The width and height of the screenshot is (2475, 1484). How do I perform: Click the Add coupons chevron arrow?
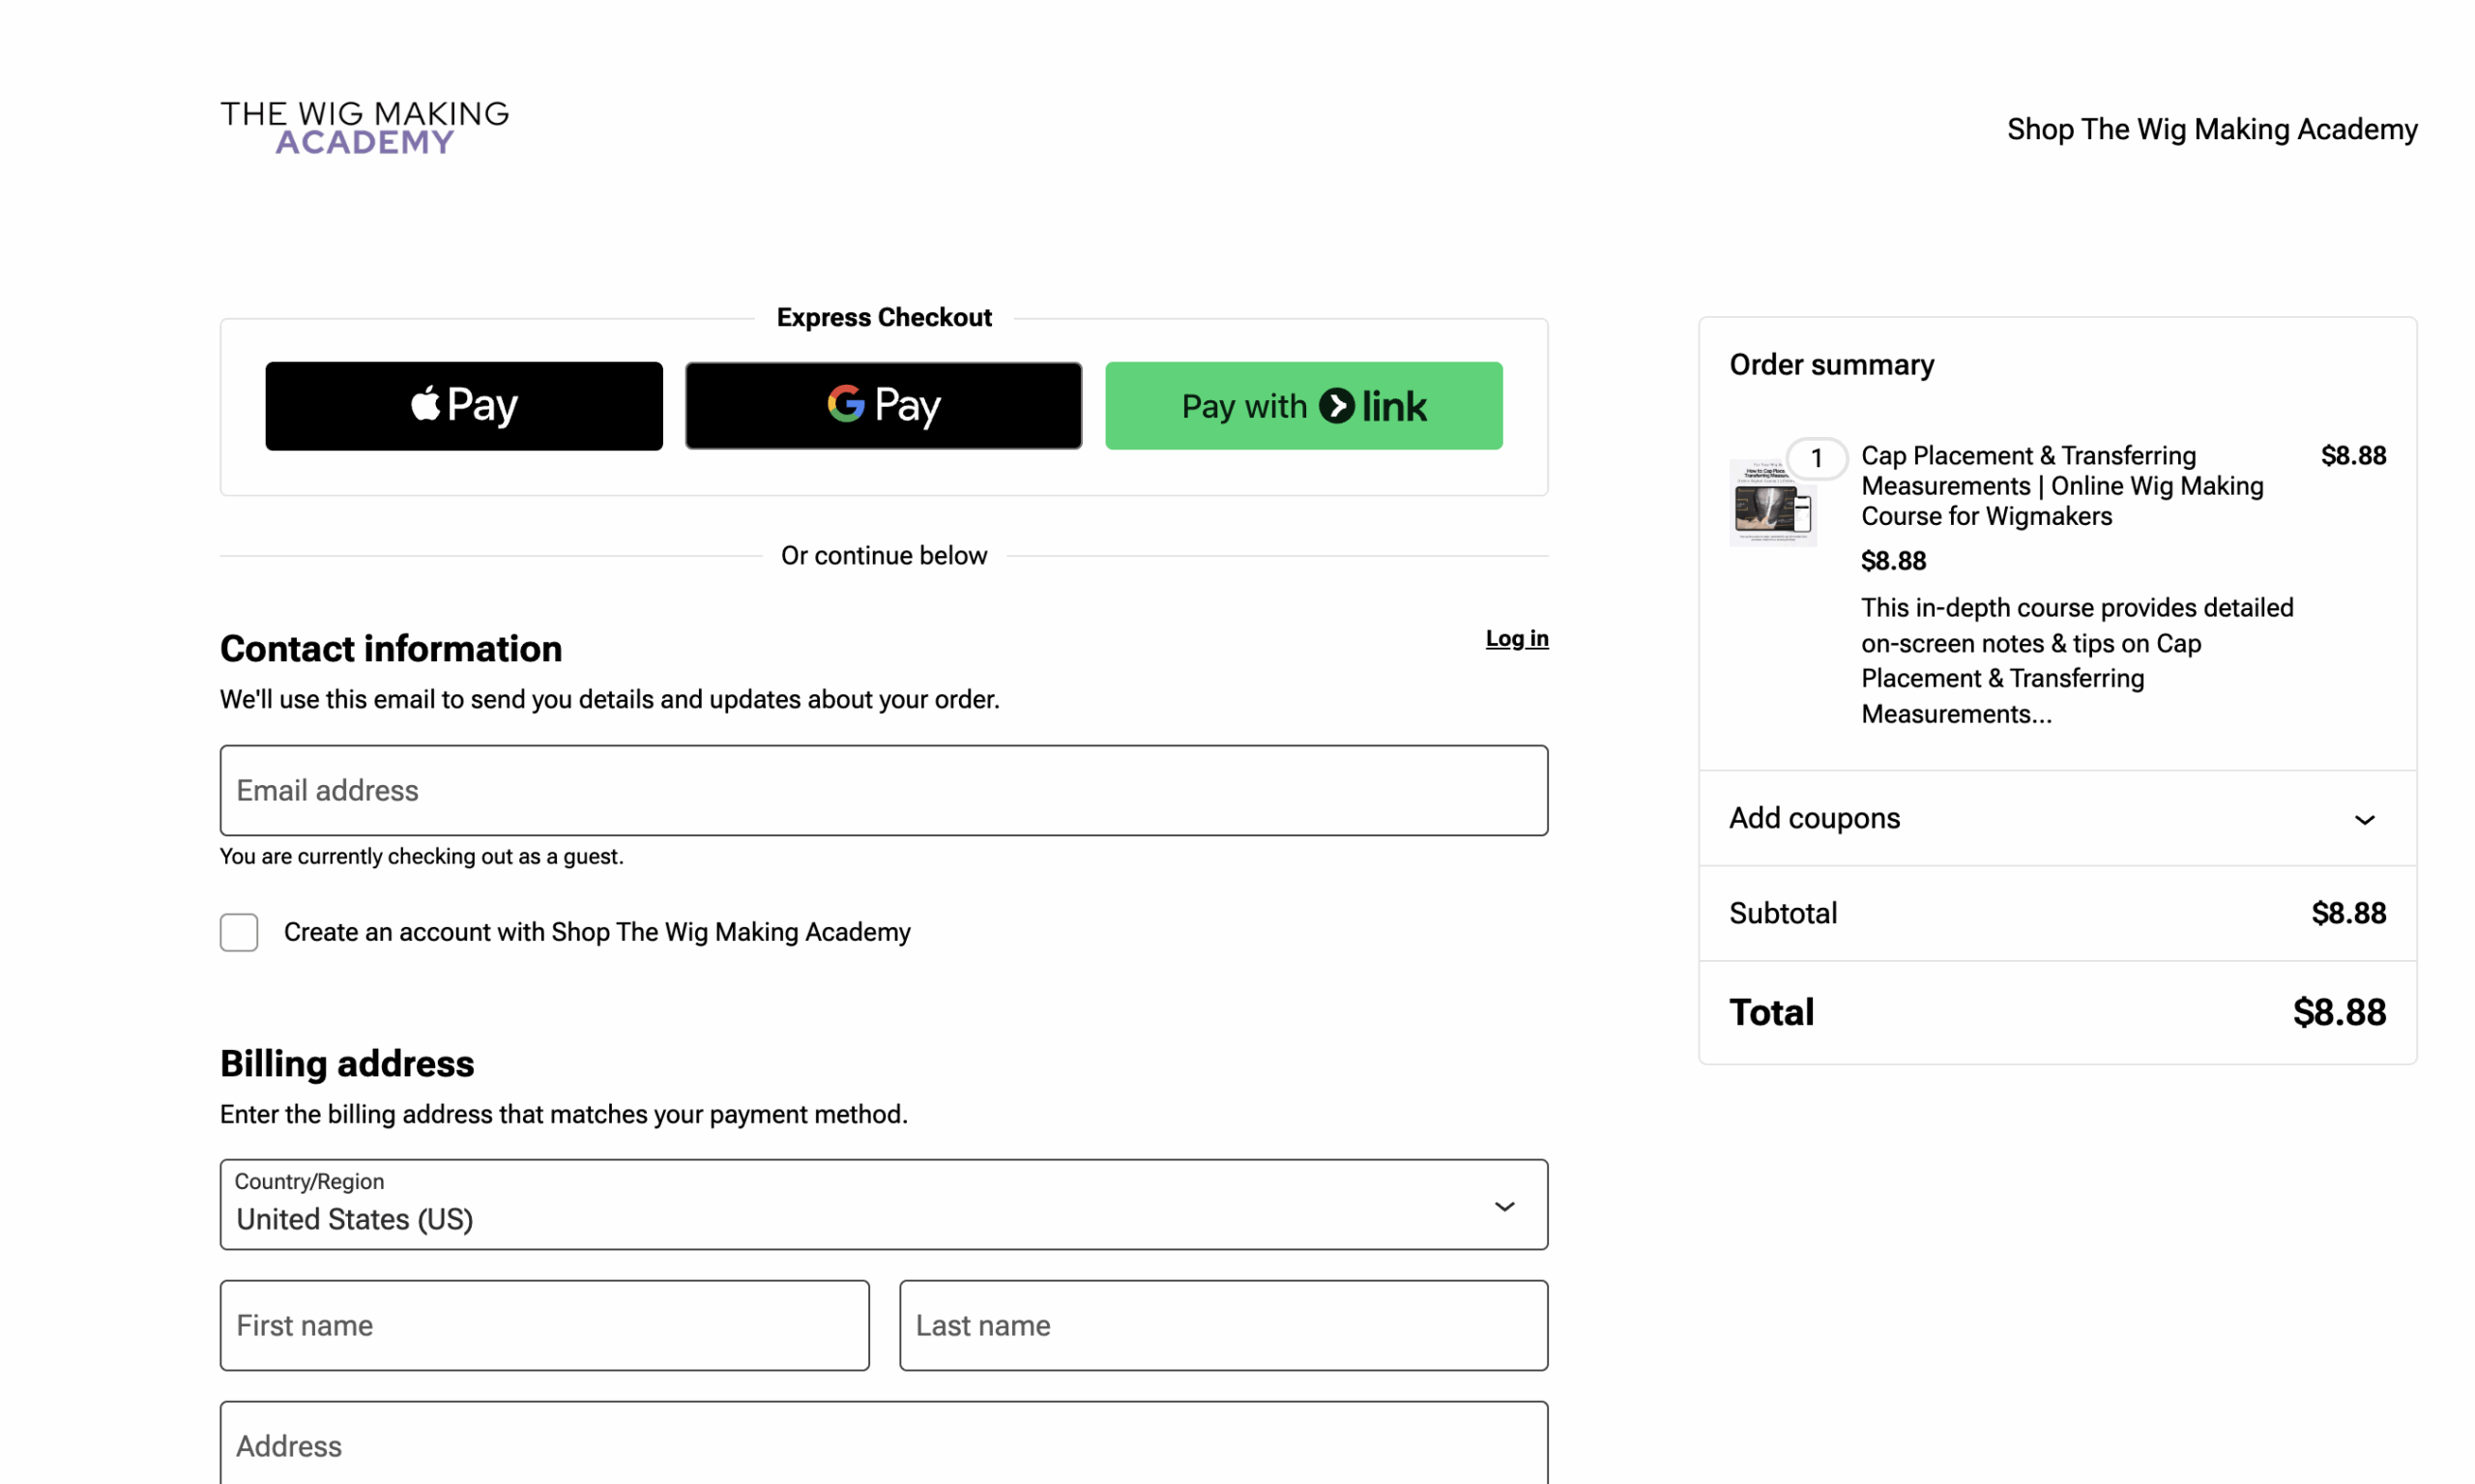2363,819
